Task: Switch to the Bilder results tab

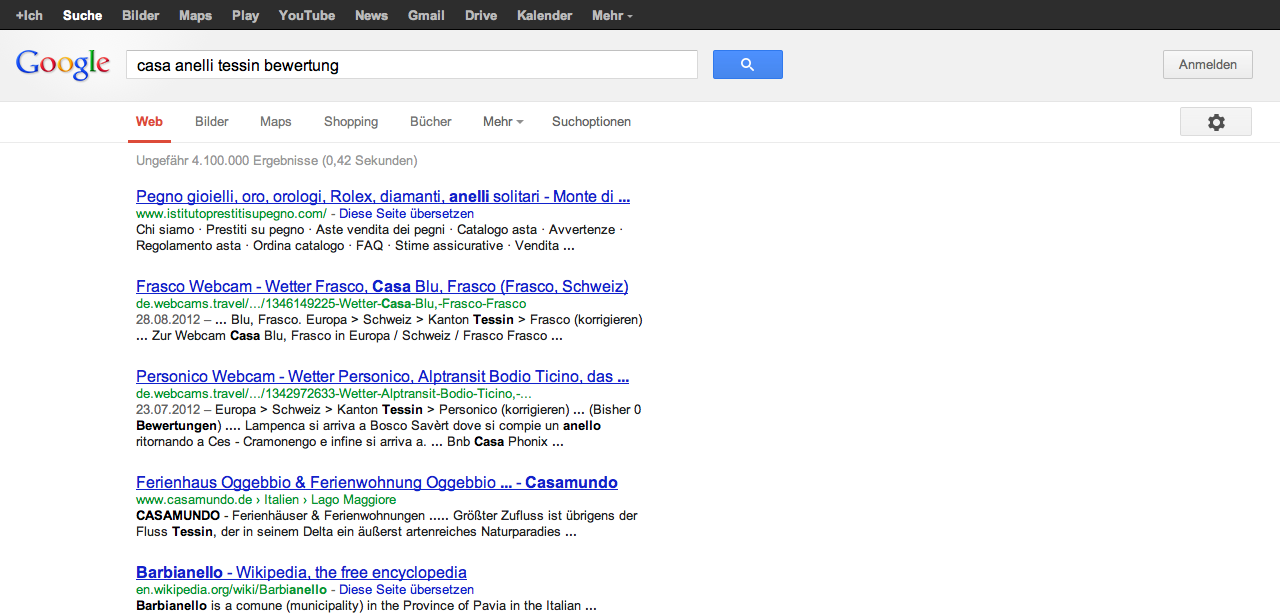Action: tap(212, 122)
